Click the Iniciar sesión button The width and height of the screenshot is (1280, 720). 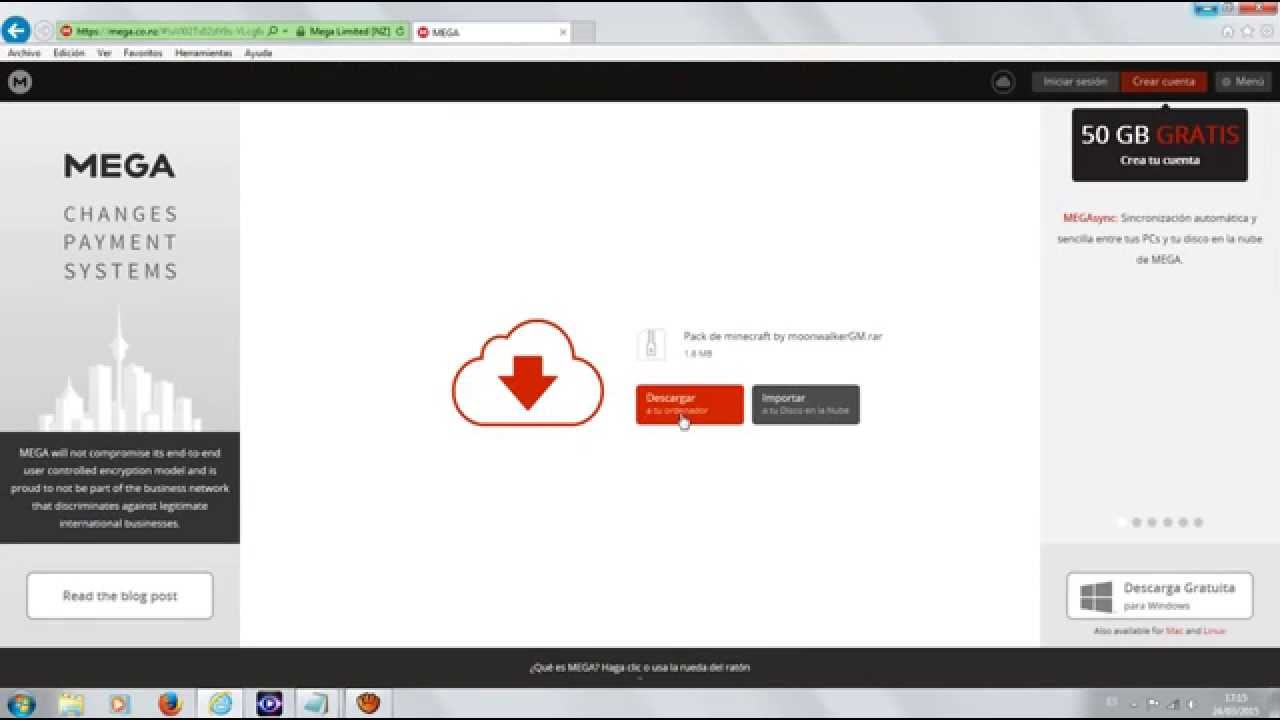[1075, 82]
